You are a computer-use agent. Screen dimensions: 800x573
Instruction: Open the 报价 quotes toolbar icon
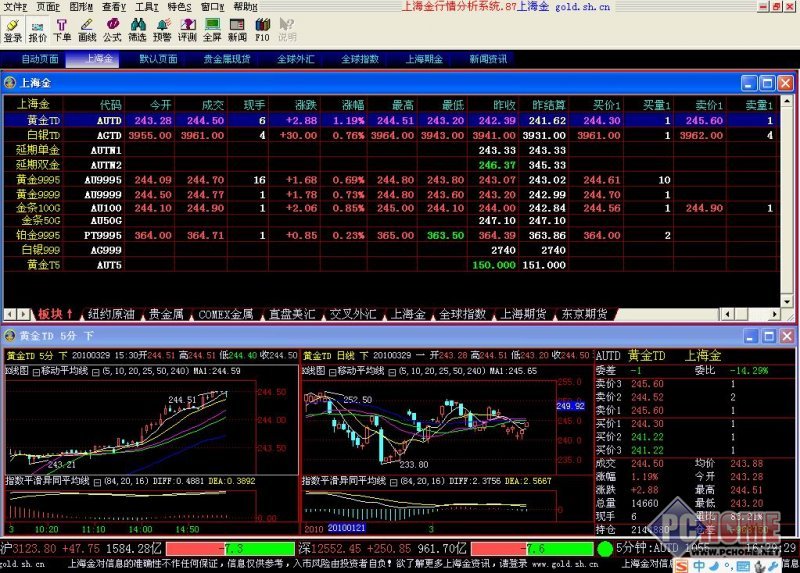pyautogui.click(x=37, y=28)
